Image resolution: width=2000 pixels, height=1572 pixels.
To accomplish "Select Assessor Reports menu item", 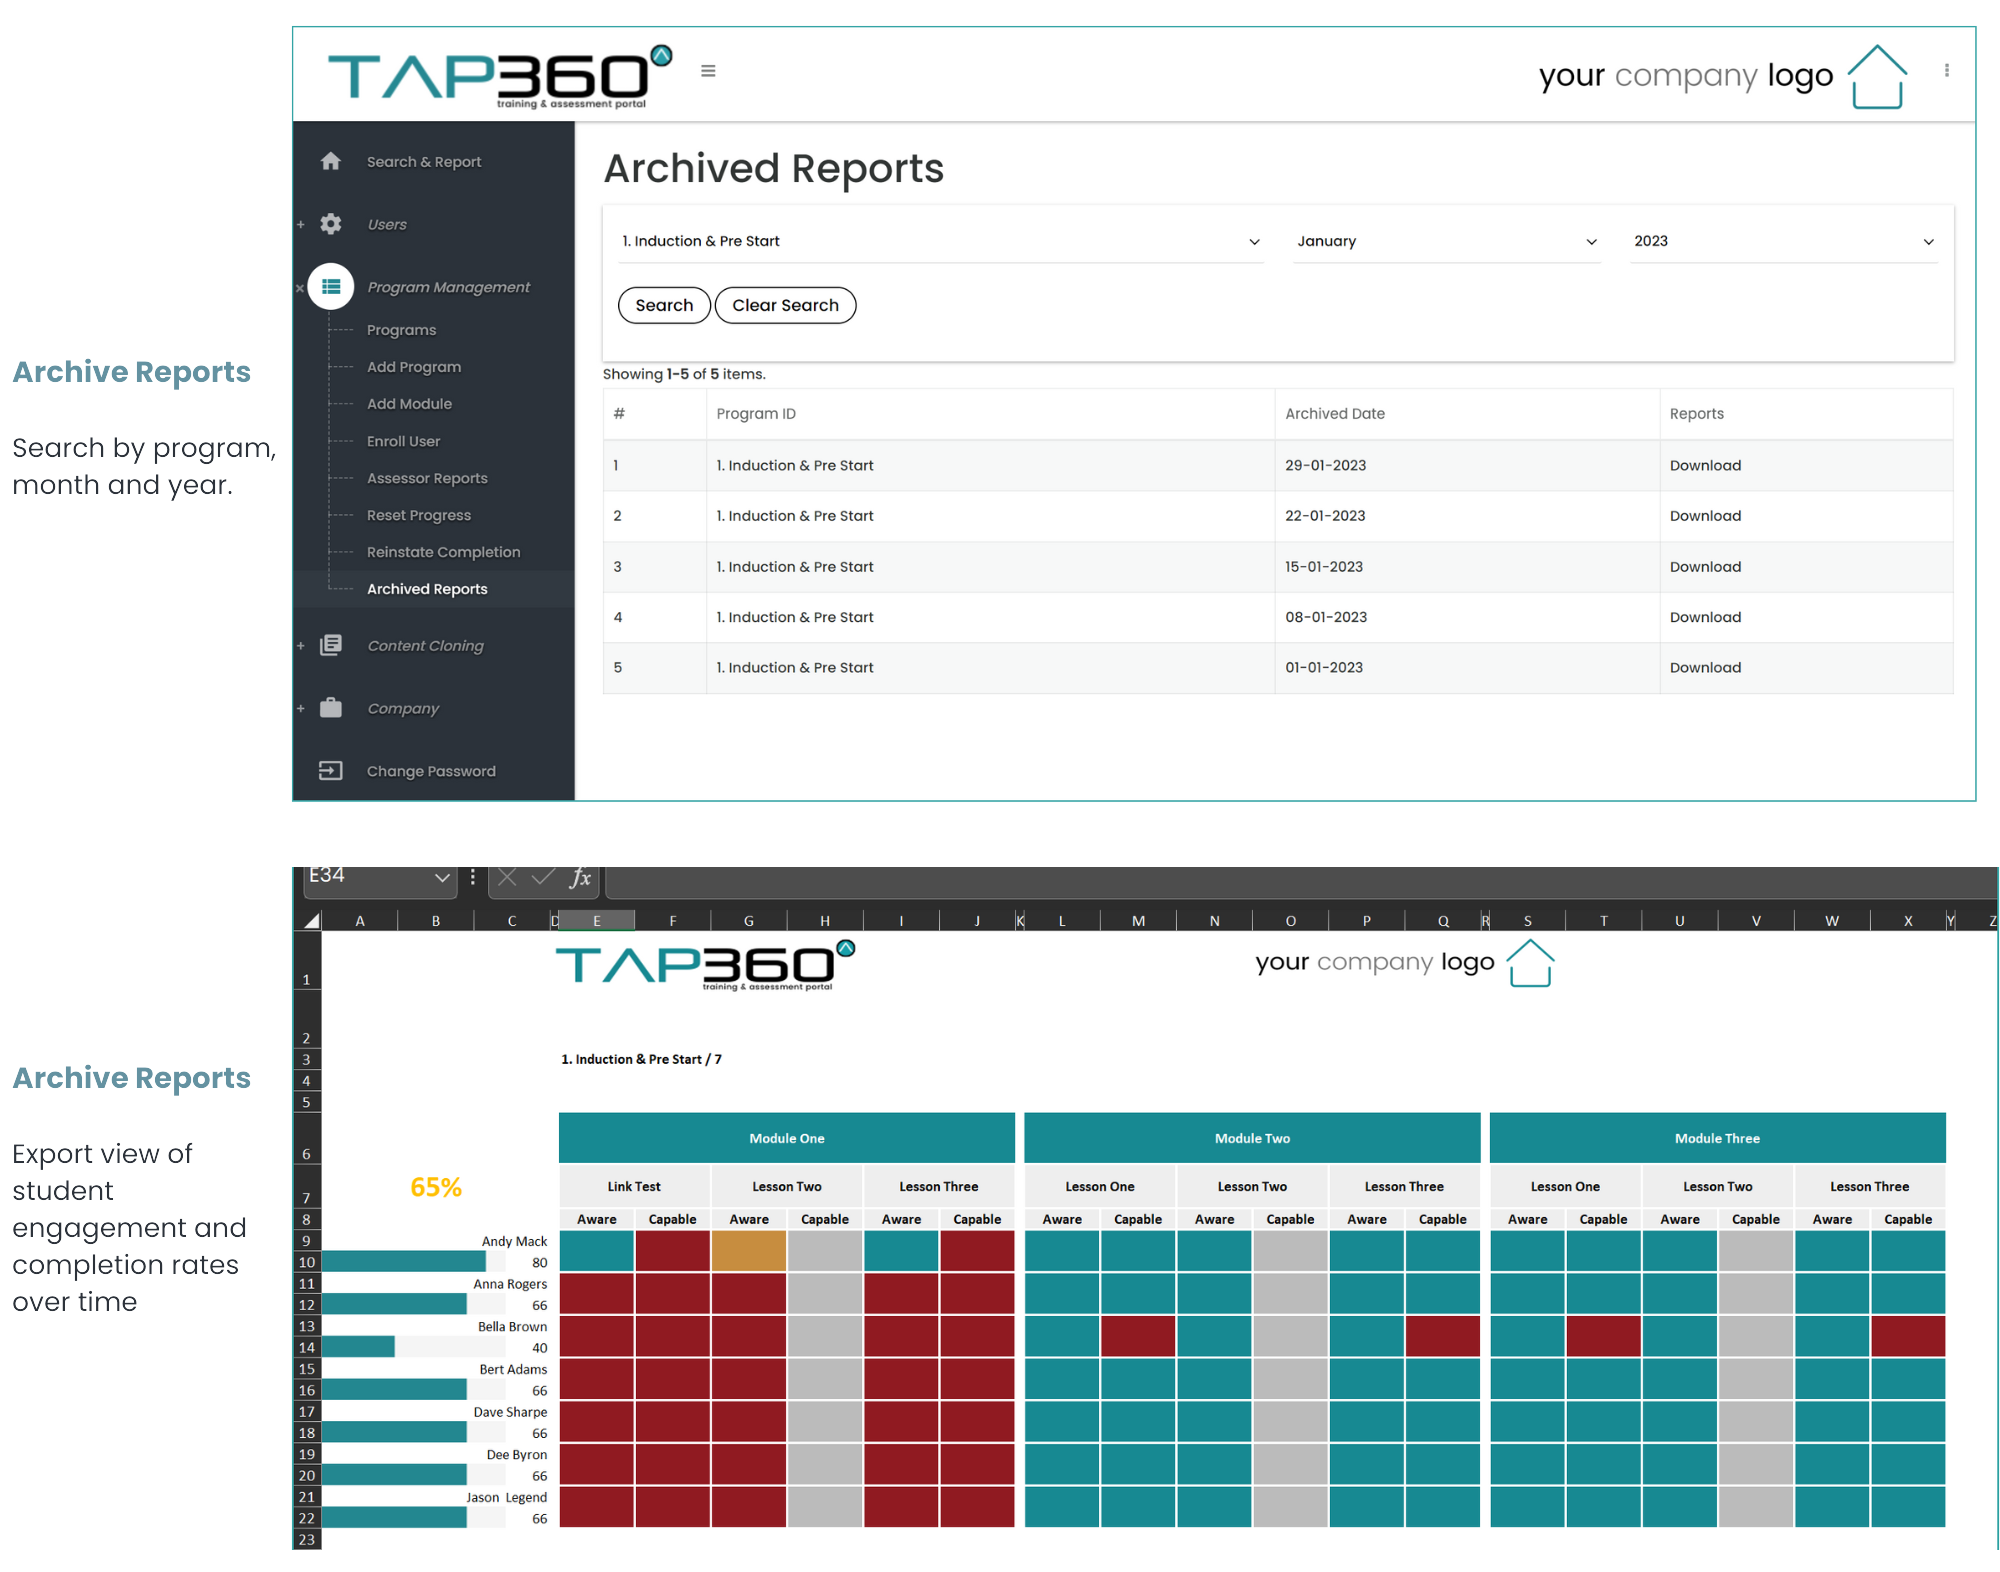I will [x=427, y=478].
